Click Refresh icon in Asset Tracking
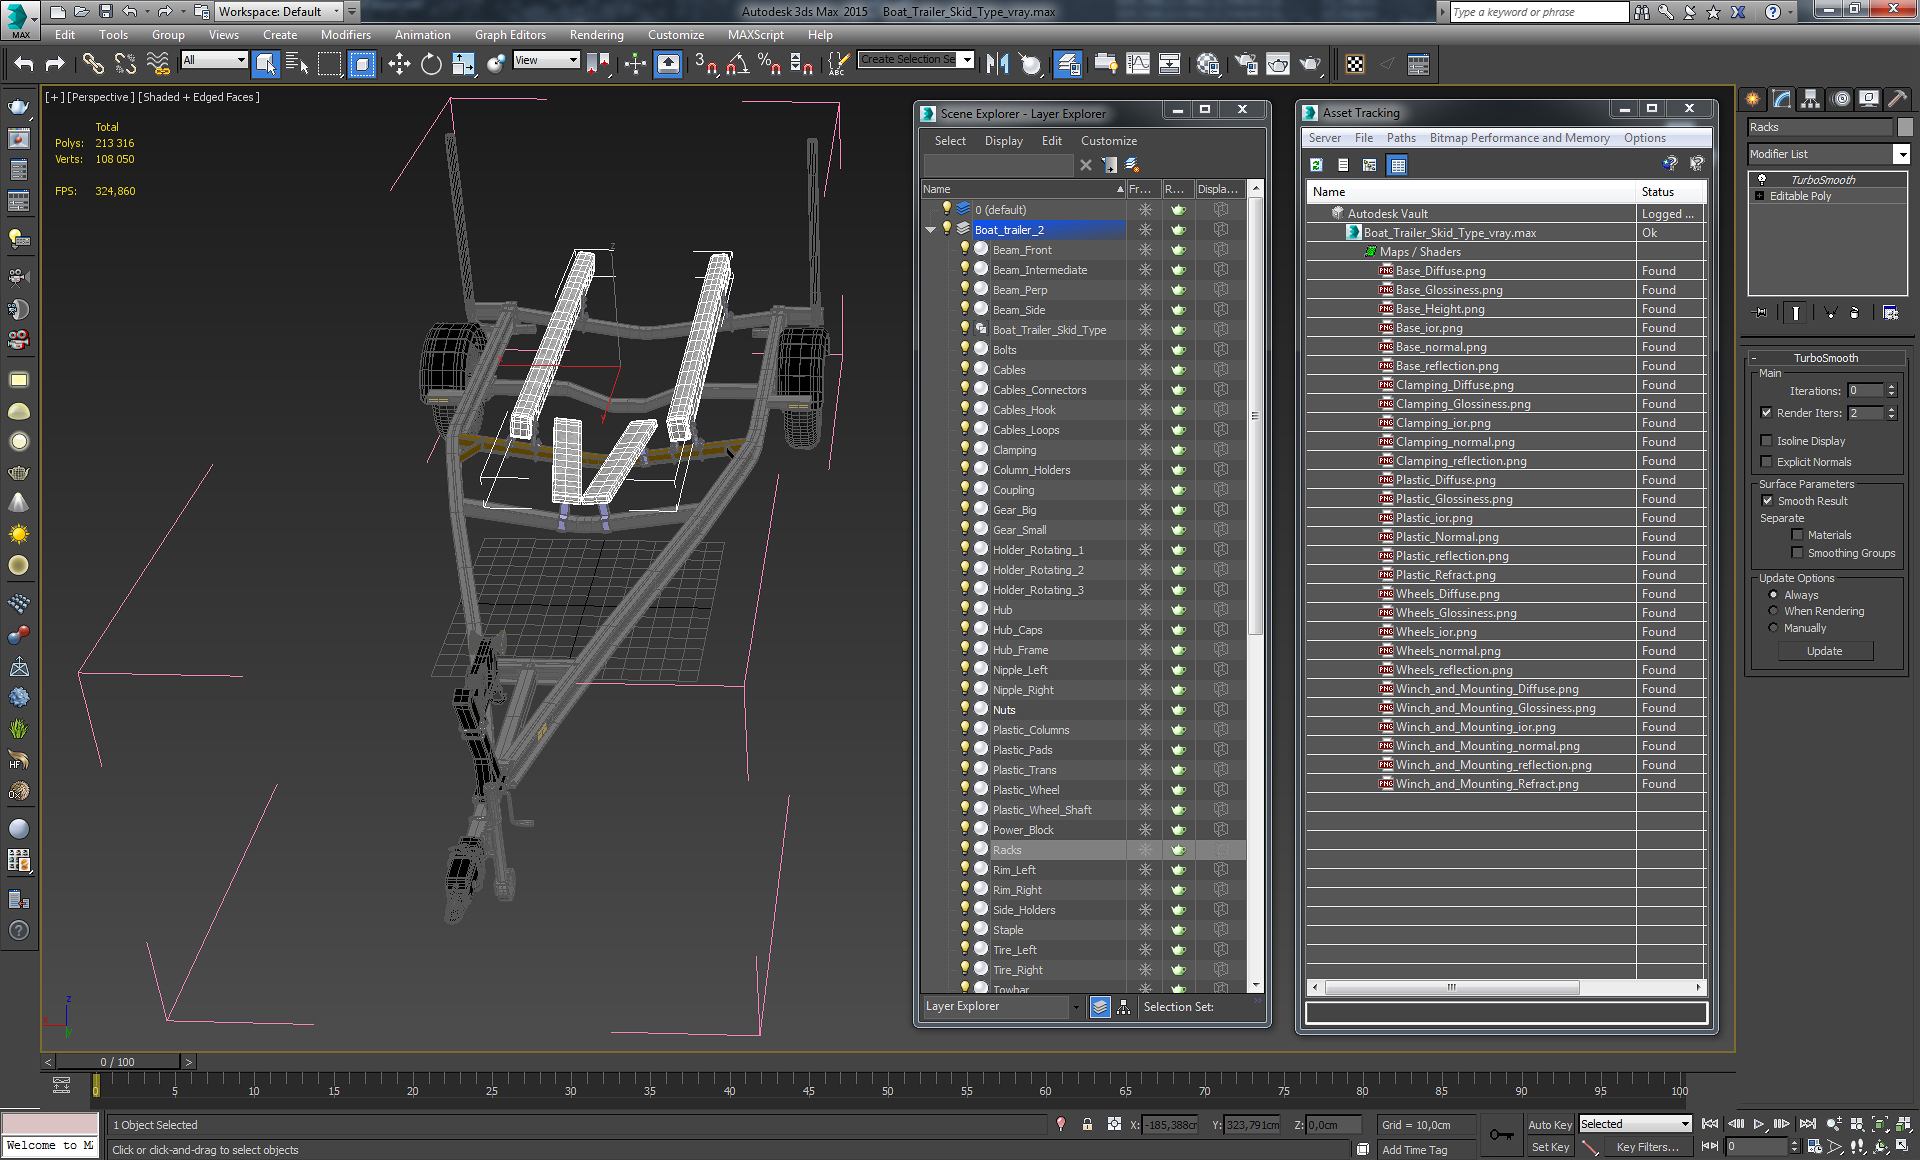 coord(1316,165)
